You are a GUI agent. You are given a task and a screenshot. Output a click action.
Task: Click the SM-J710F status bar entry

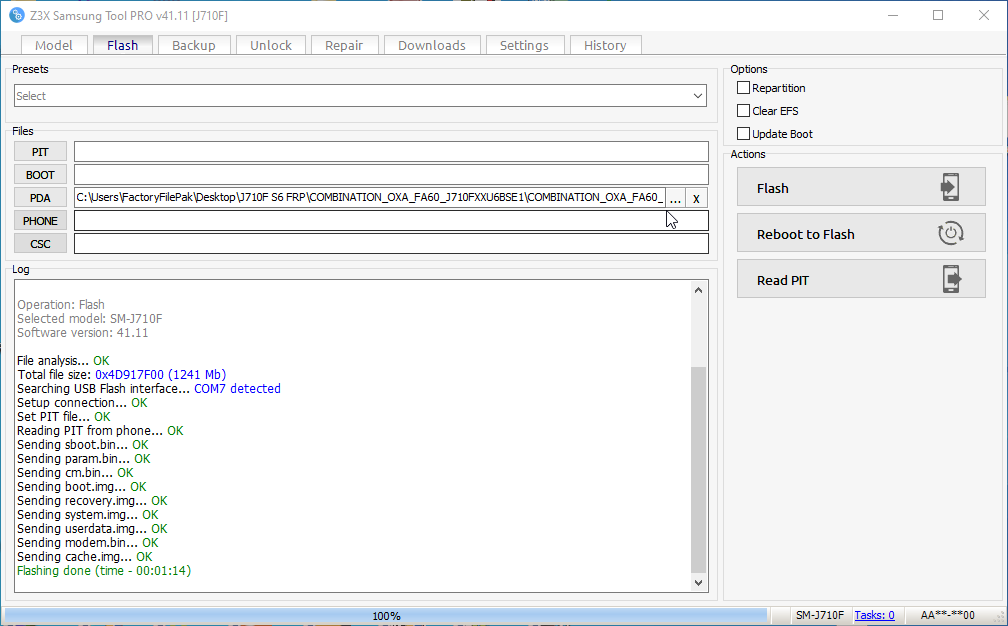tap(820, 615)
